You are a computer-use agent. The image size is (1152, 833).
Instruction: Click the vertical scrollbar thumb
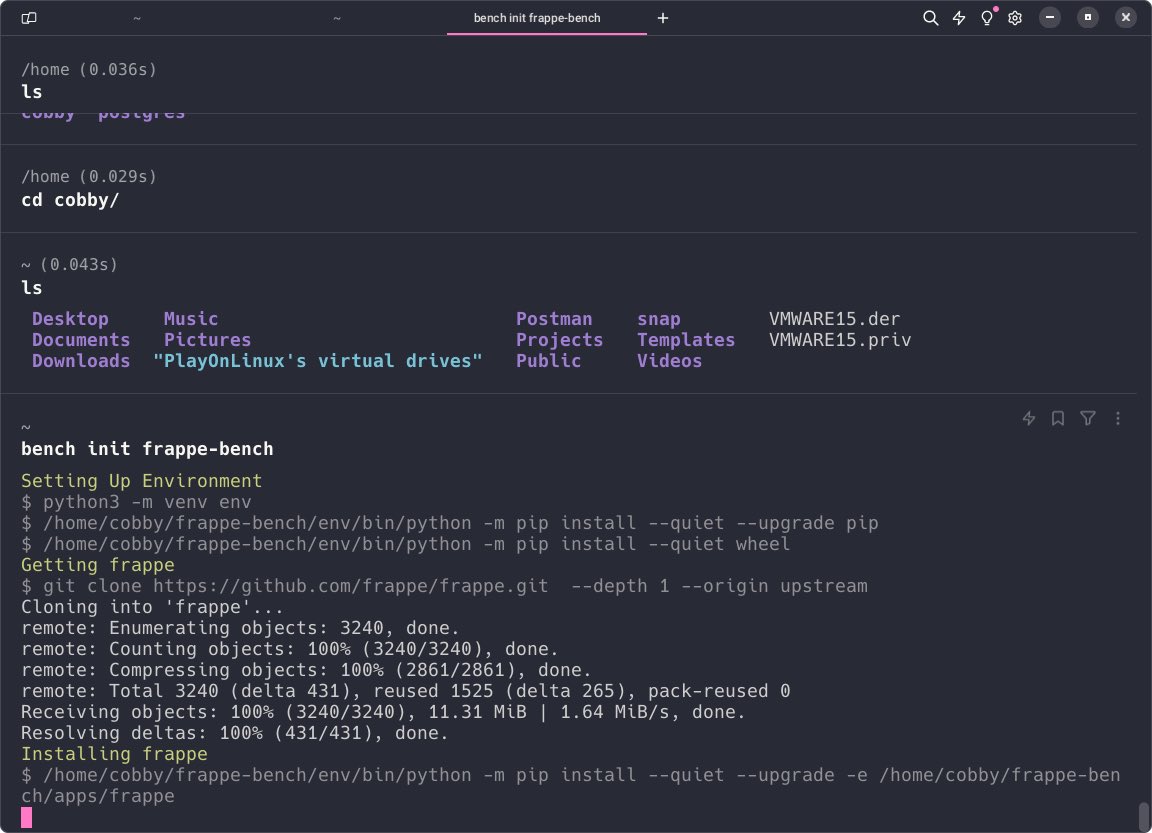1144,816
